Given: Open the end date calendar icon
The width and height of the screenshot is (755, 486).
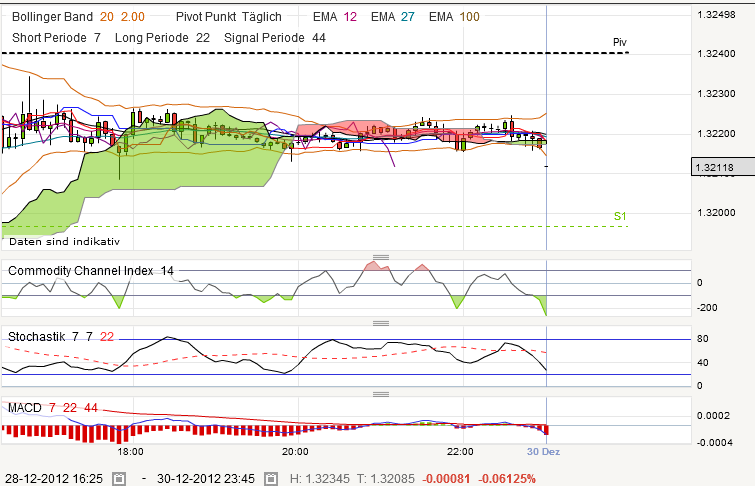Looking at the screenshot, I should (271, 479).
